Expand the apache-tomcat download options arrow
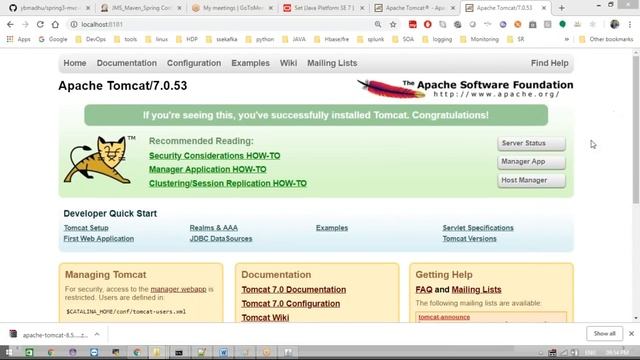Screen dimensions: 640x360 coord(97,334)
